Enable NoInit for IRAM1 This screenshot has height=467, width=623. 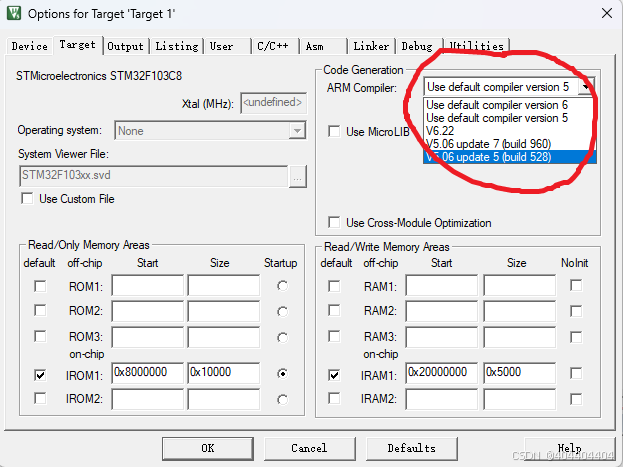point(576,373)
